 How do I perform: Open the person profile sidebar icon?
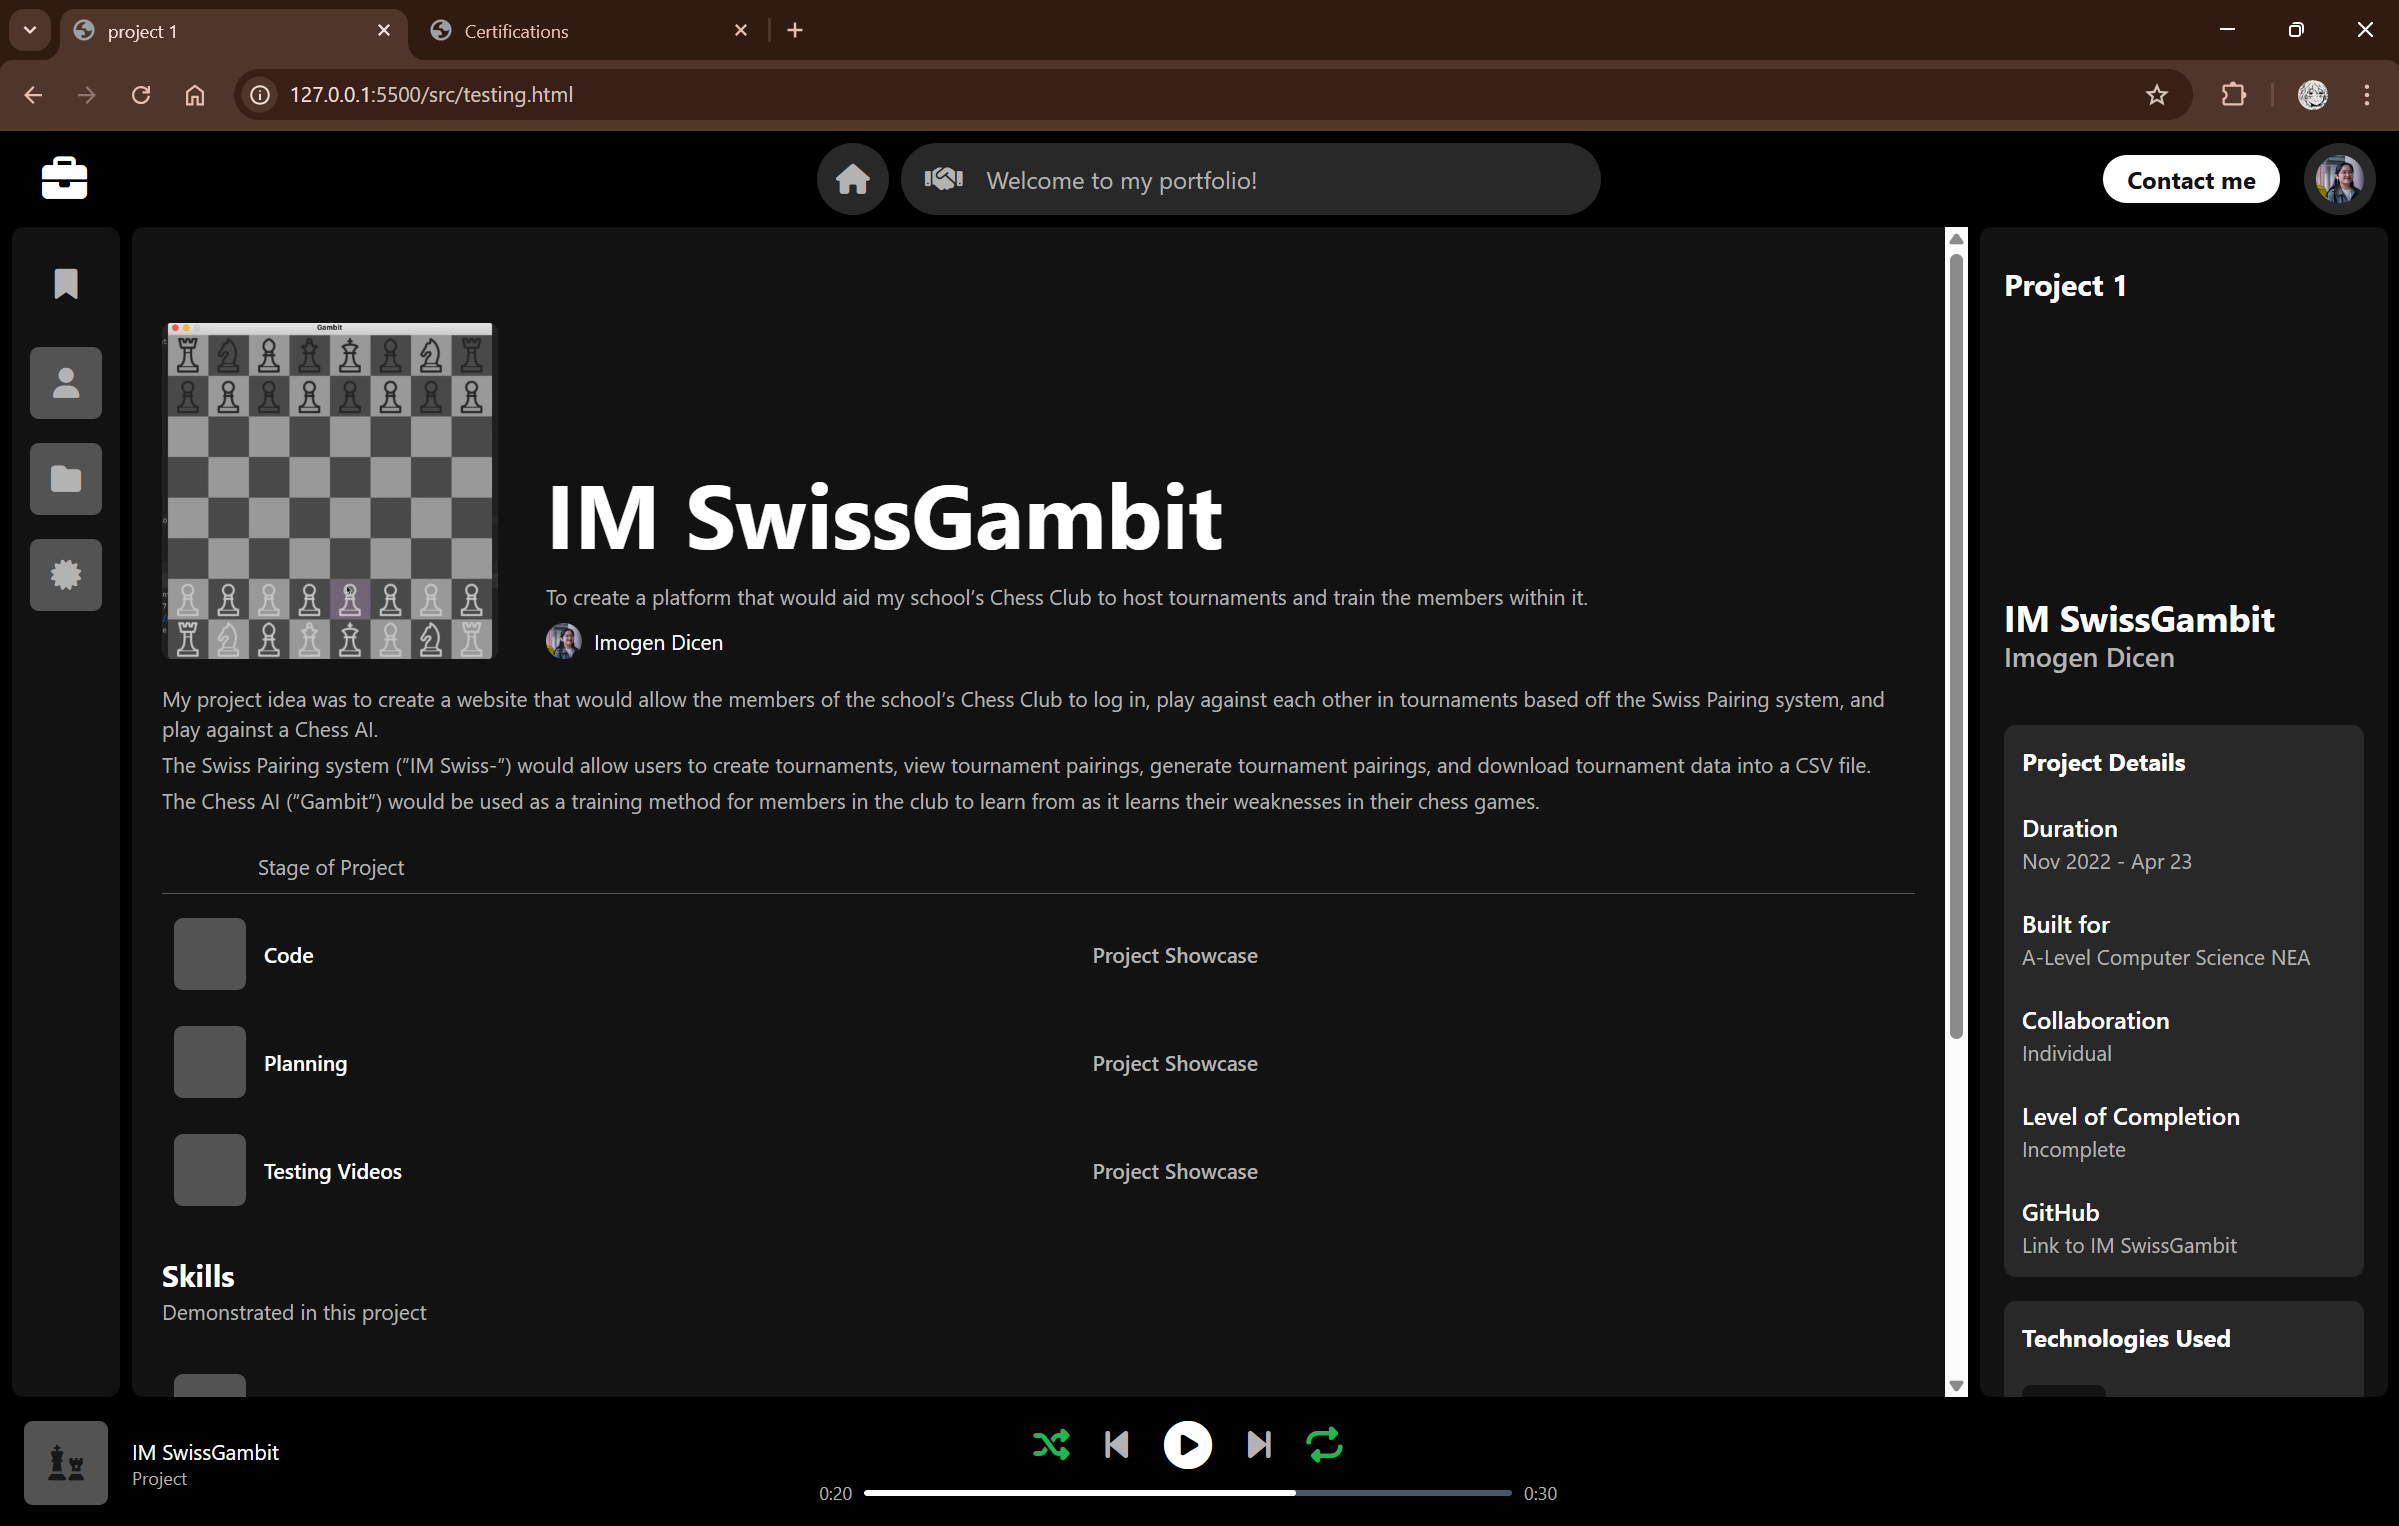(66, 383)
